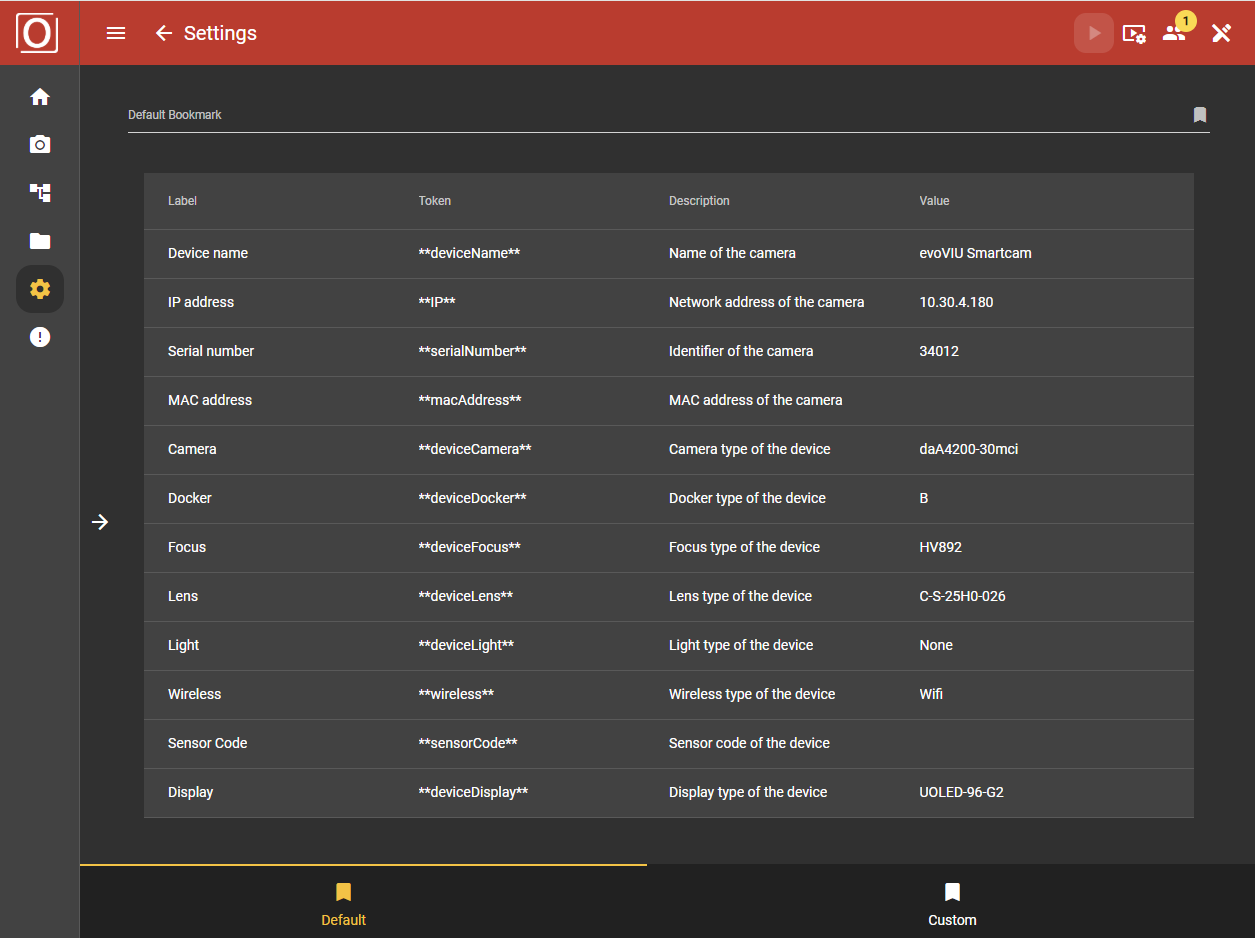Expand the sidebar using the arrow
The height and width of the screenshot is (938, 1255).
point(100,521)
